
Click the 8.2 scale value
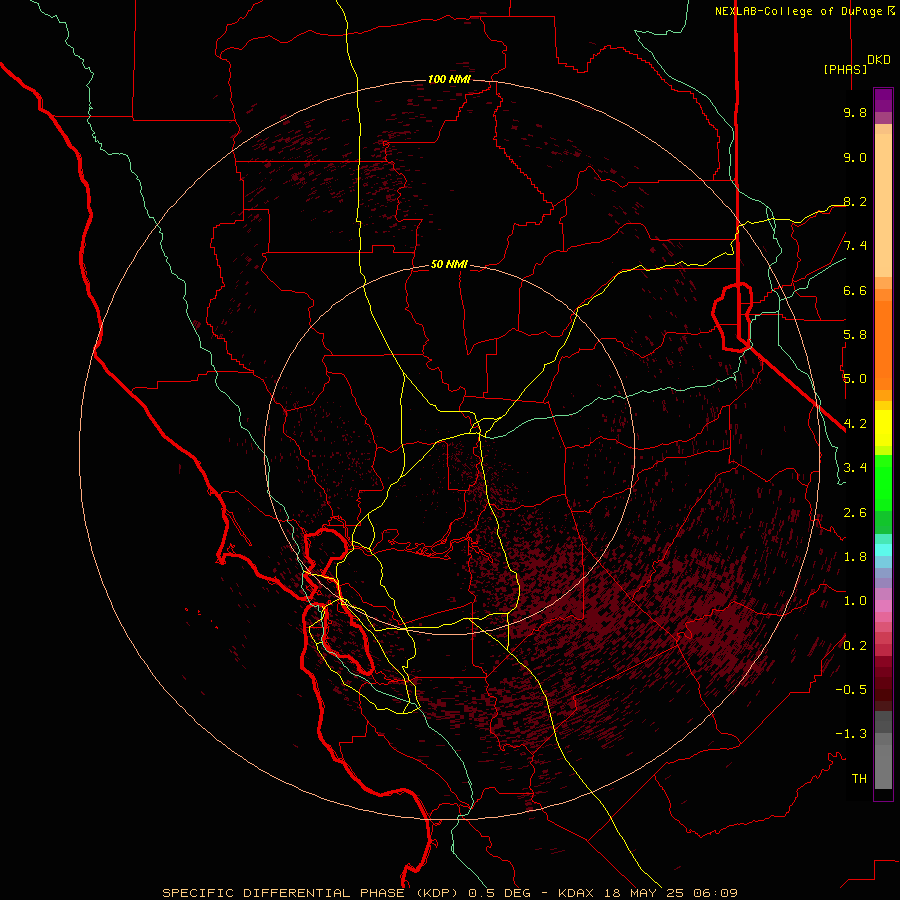tap(855, 201)
